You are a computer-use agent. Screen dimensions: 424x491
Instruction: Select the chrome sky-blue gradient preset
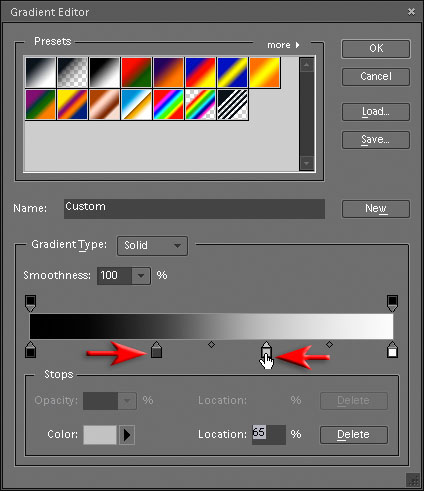tap(136, 104)
